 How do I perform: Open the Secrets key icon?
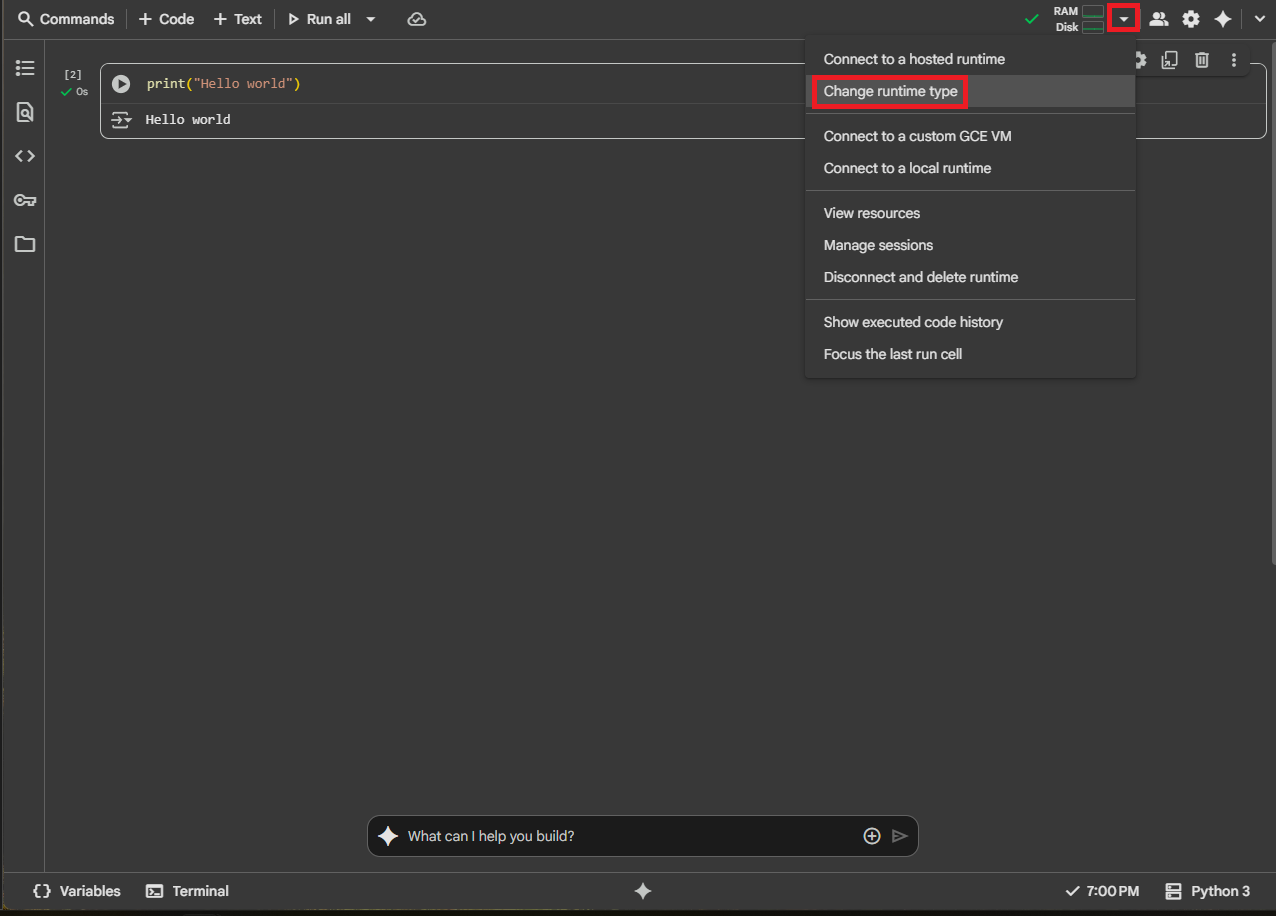click(25, 200)
